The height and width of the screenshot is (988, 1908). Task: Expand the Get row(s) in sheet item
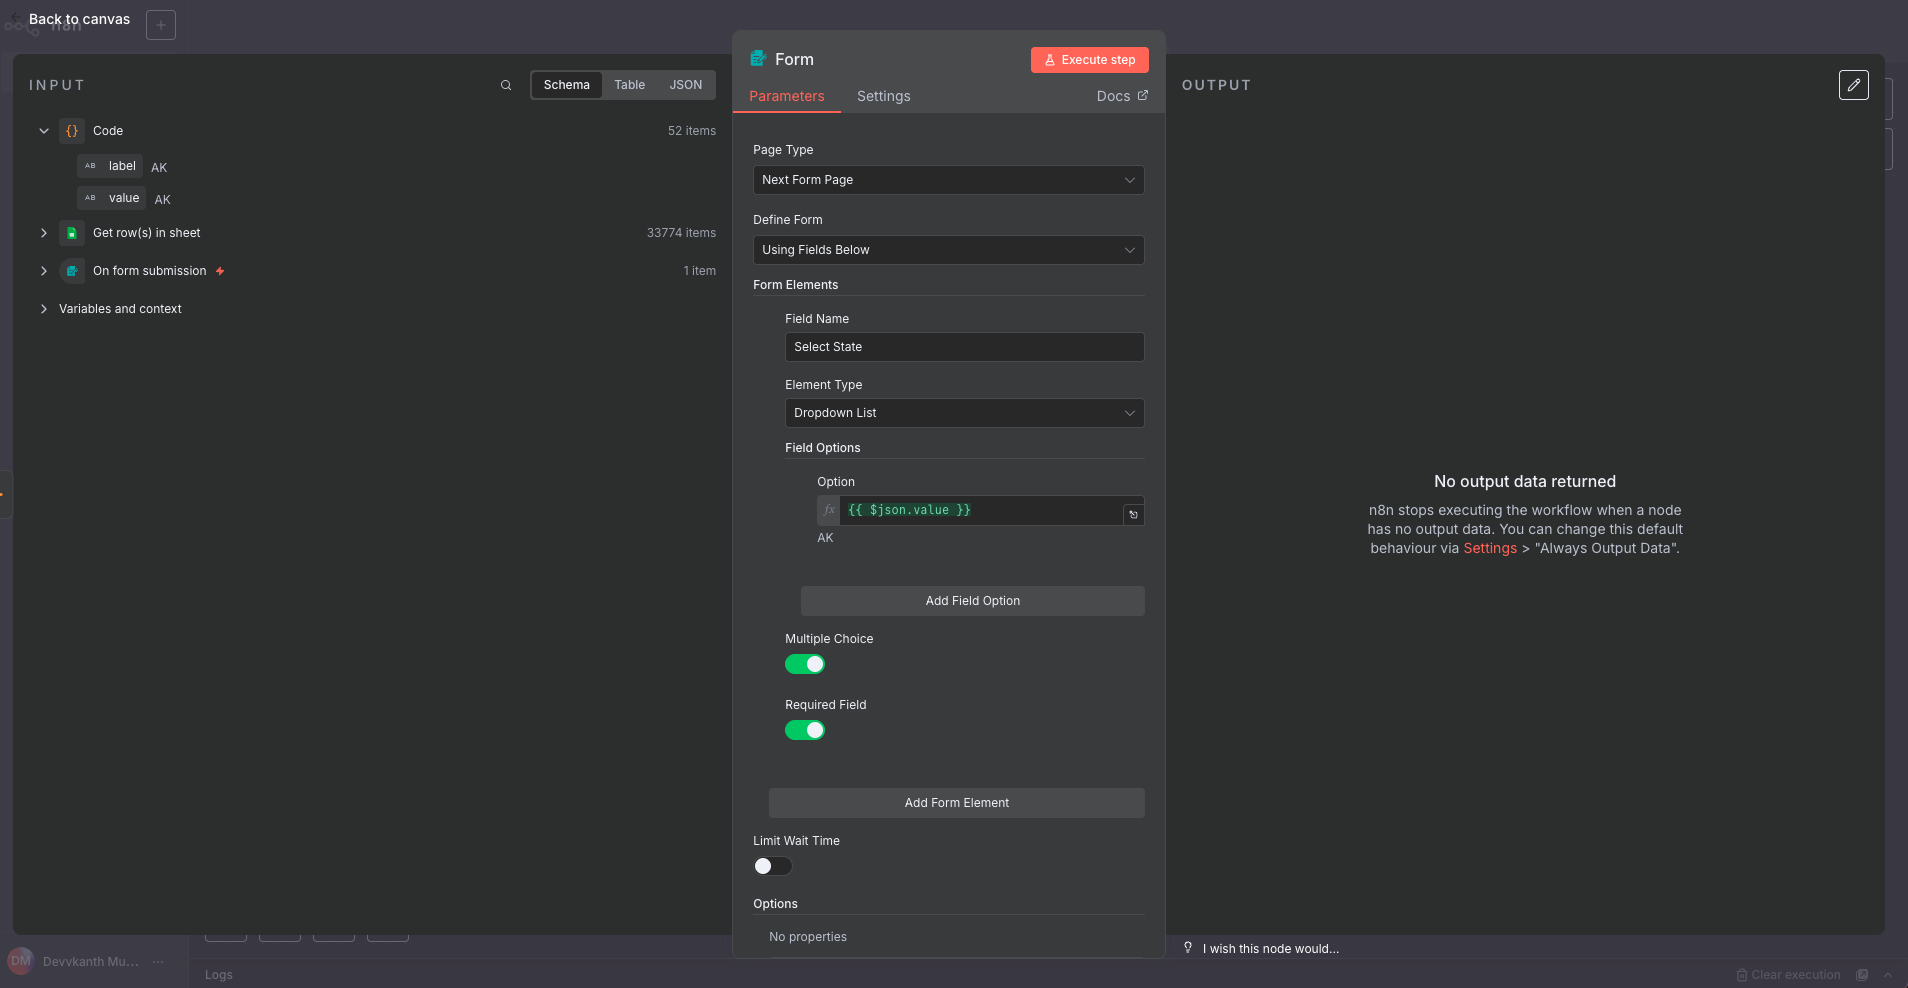[44, 232]
